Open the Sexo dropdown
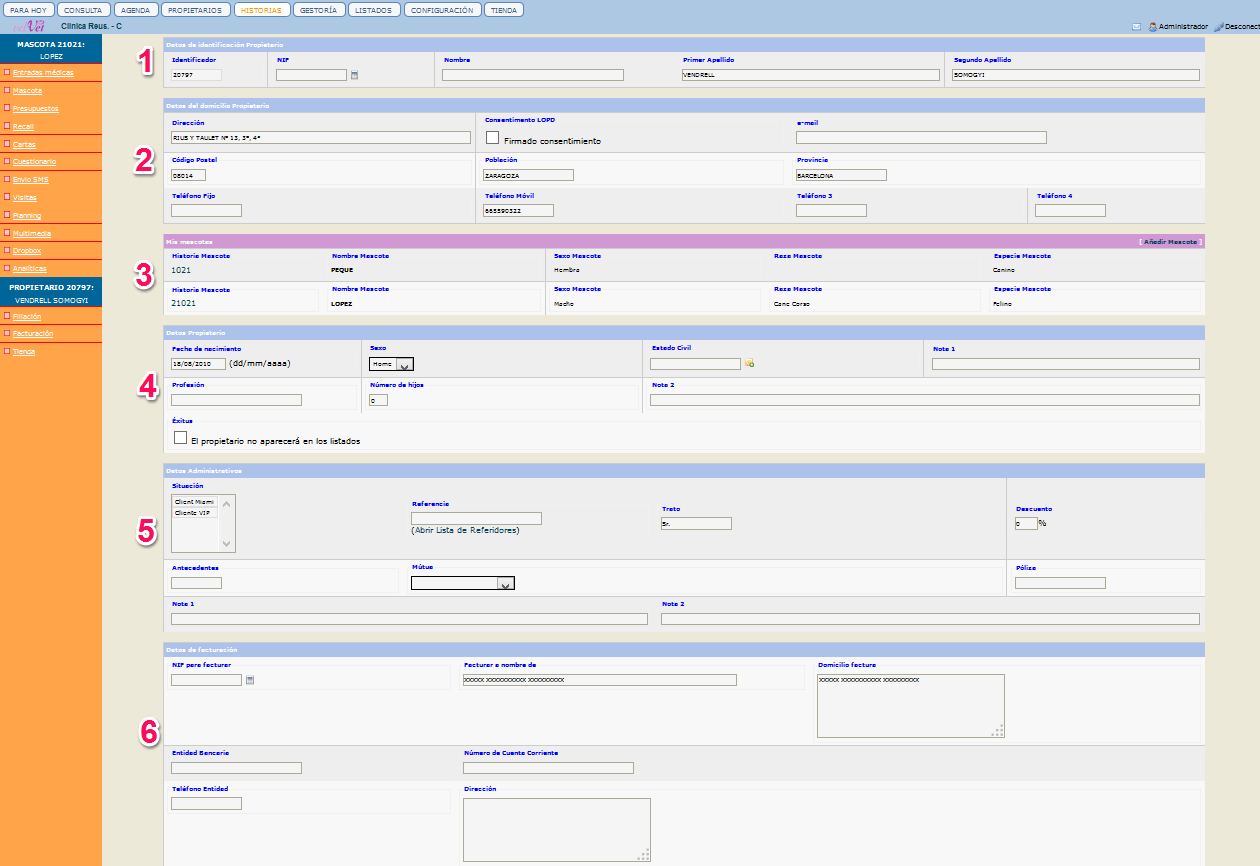 [391, 365]
